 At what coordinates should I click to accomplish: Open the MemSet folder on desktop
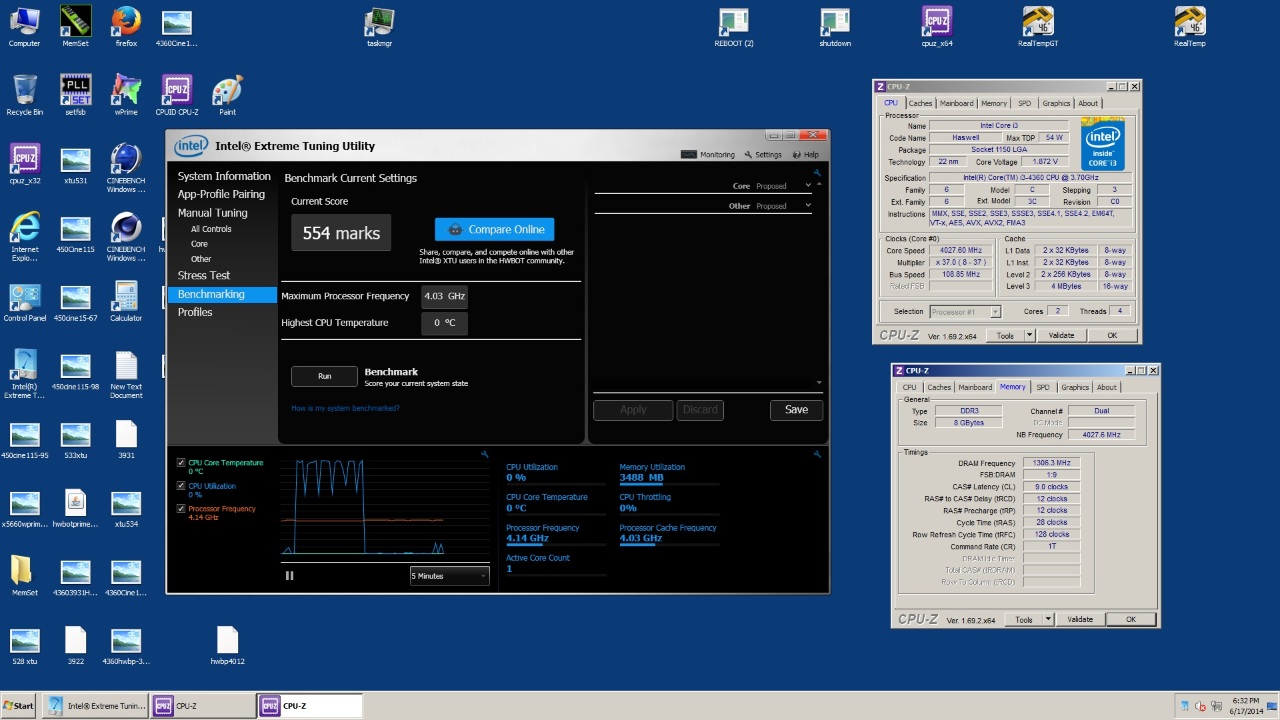coord(25,576)
